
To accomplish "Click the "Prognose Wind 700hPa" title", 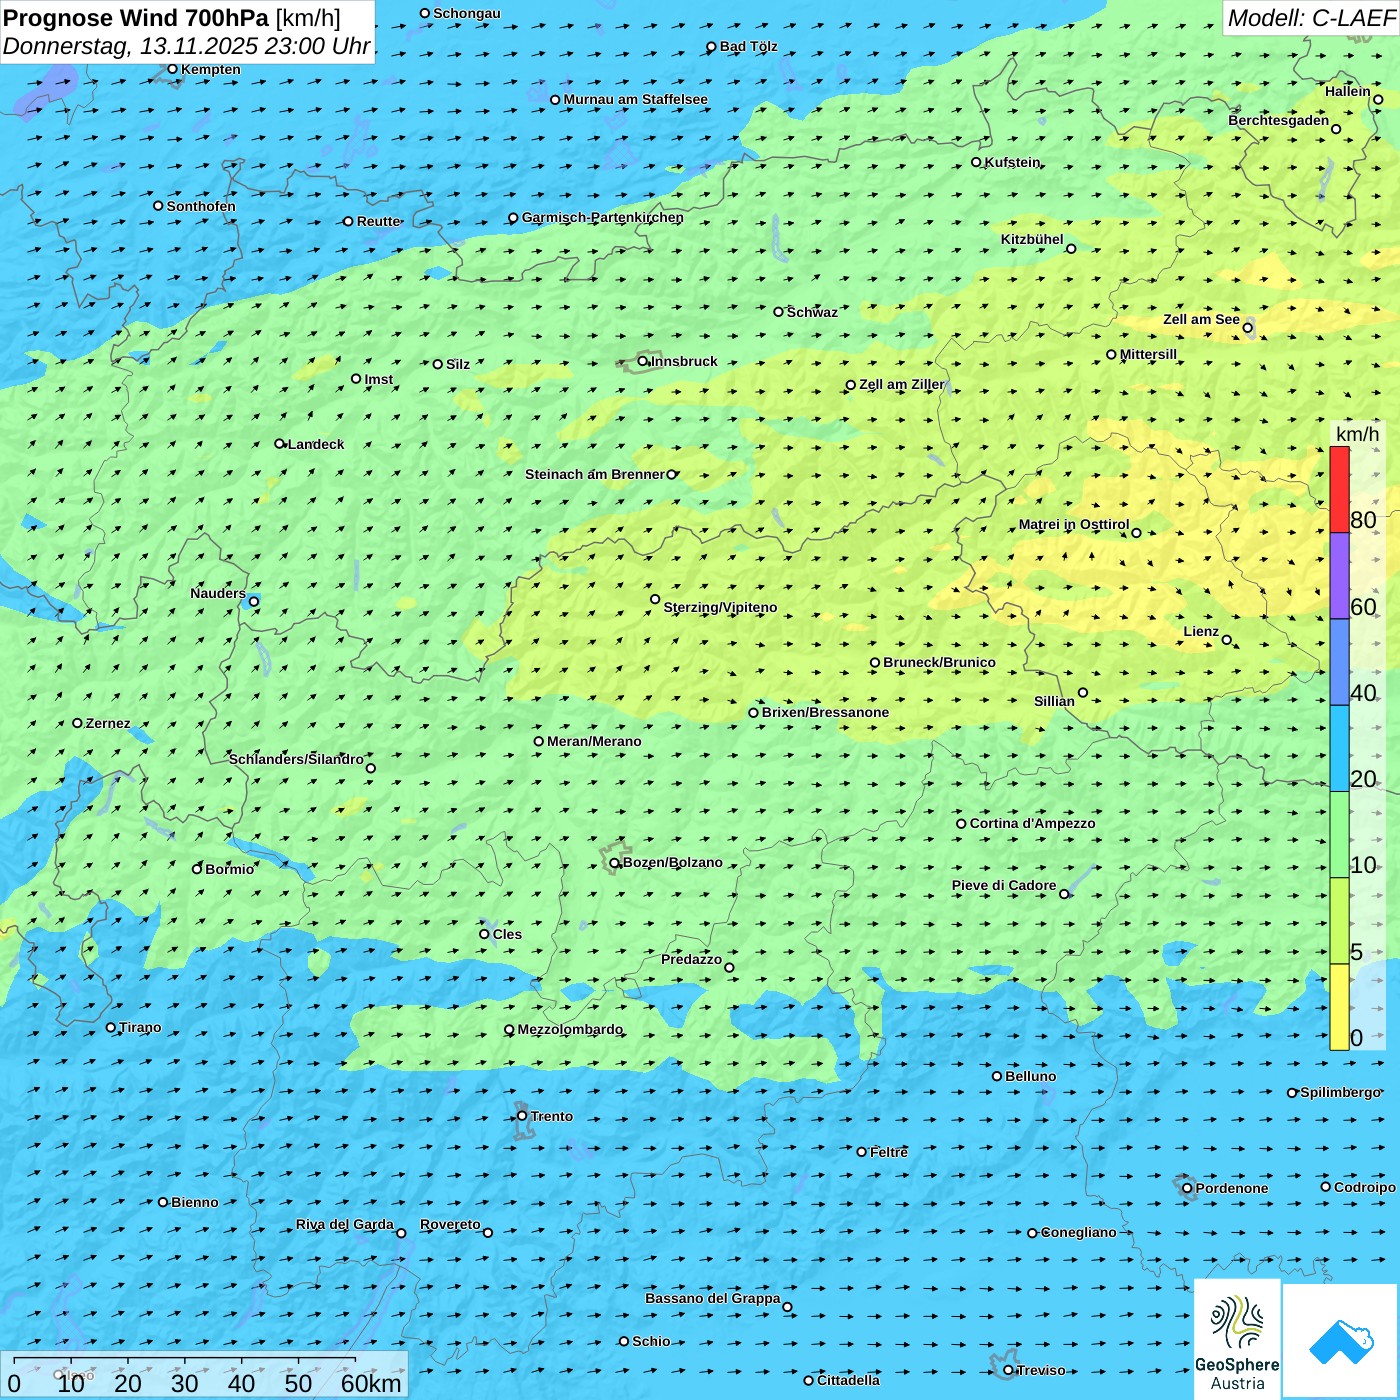I will coord(137,18).
